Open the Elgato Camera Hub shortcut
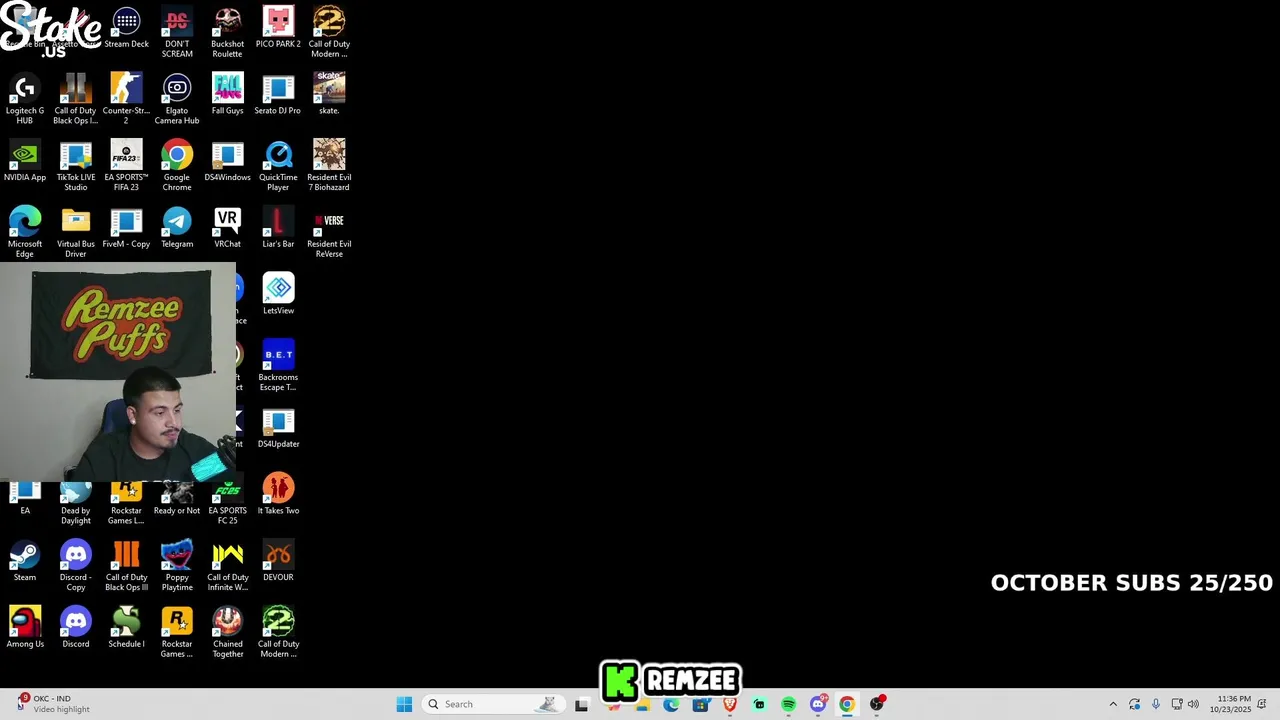 coord(177,99)
